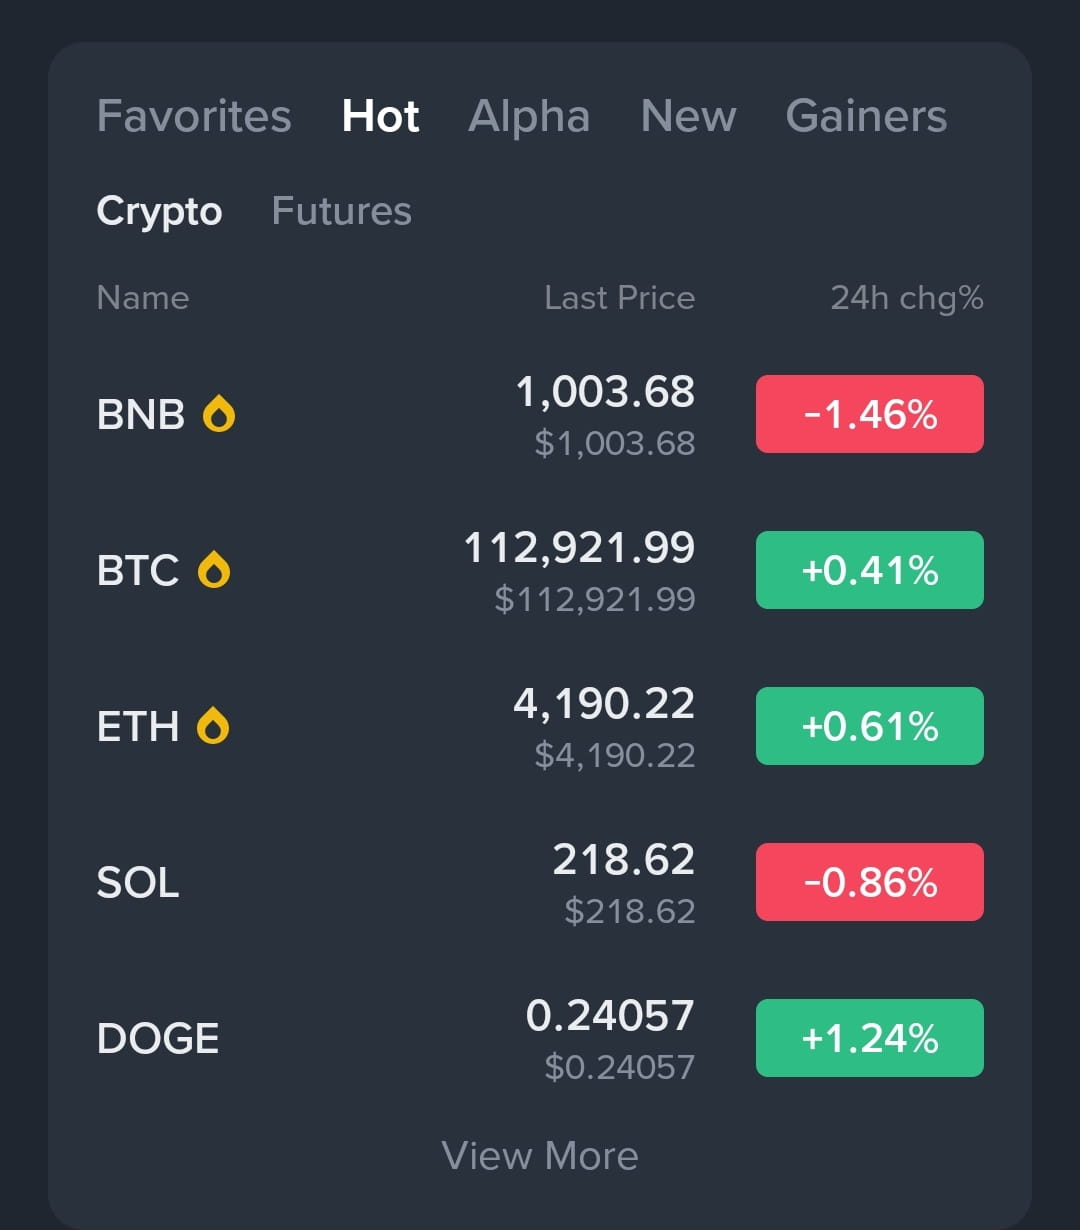This screenshot has width=1080, height=1230.
Task: Toggle BTC's +0.41% change badge
Action: pos(870,570)
